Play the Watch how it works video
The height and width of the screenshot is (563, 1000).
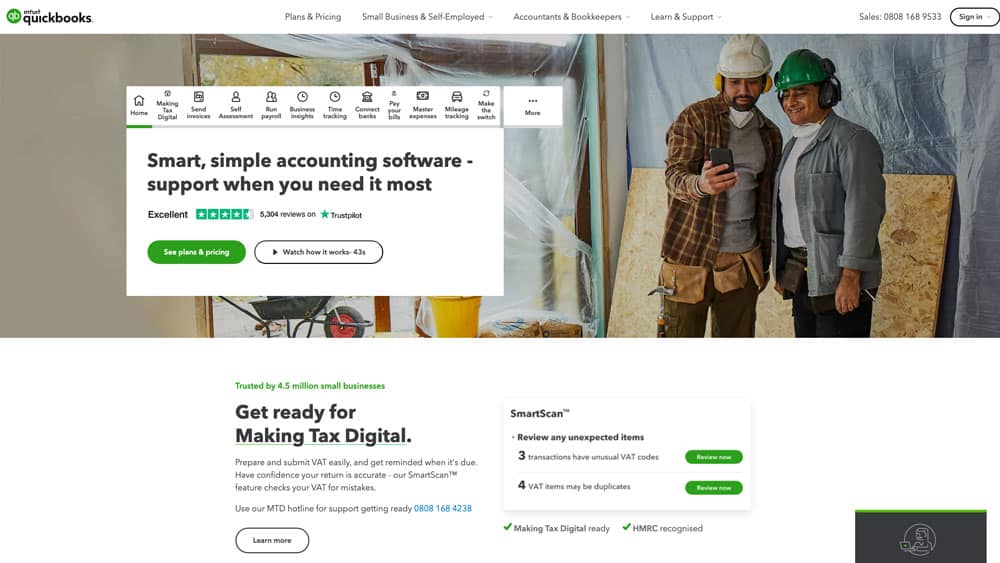coord(318,252)
